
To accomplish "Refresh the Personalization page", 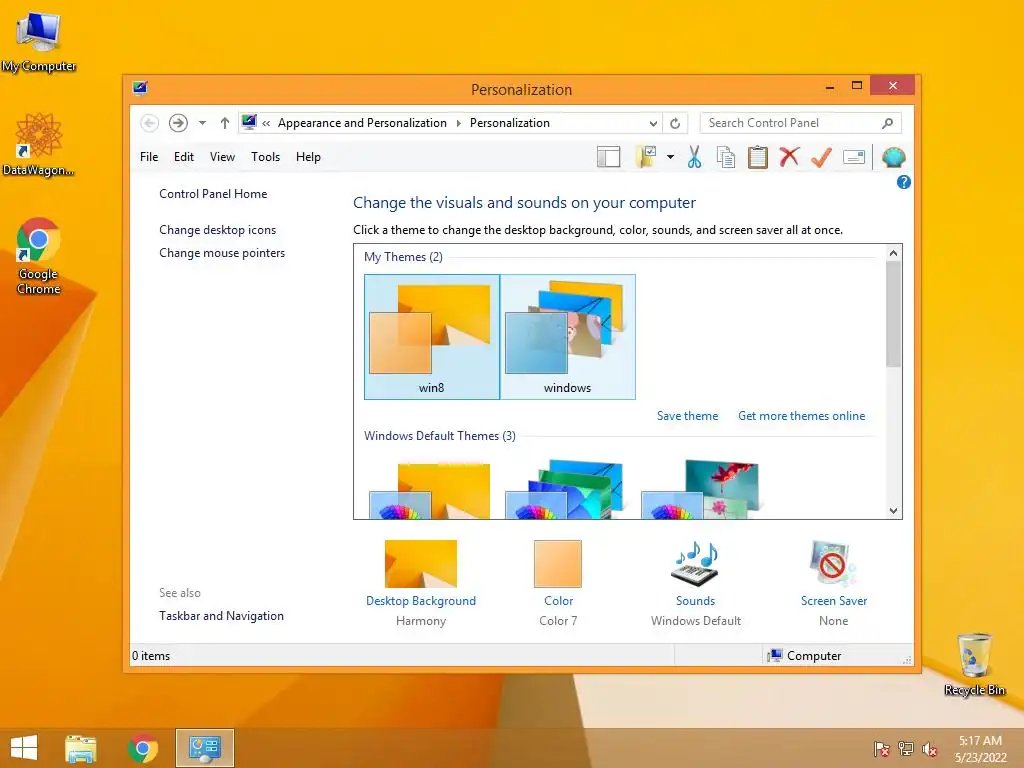I will (x=675, y=123).
